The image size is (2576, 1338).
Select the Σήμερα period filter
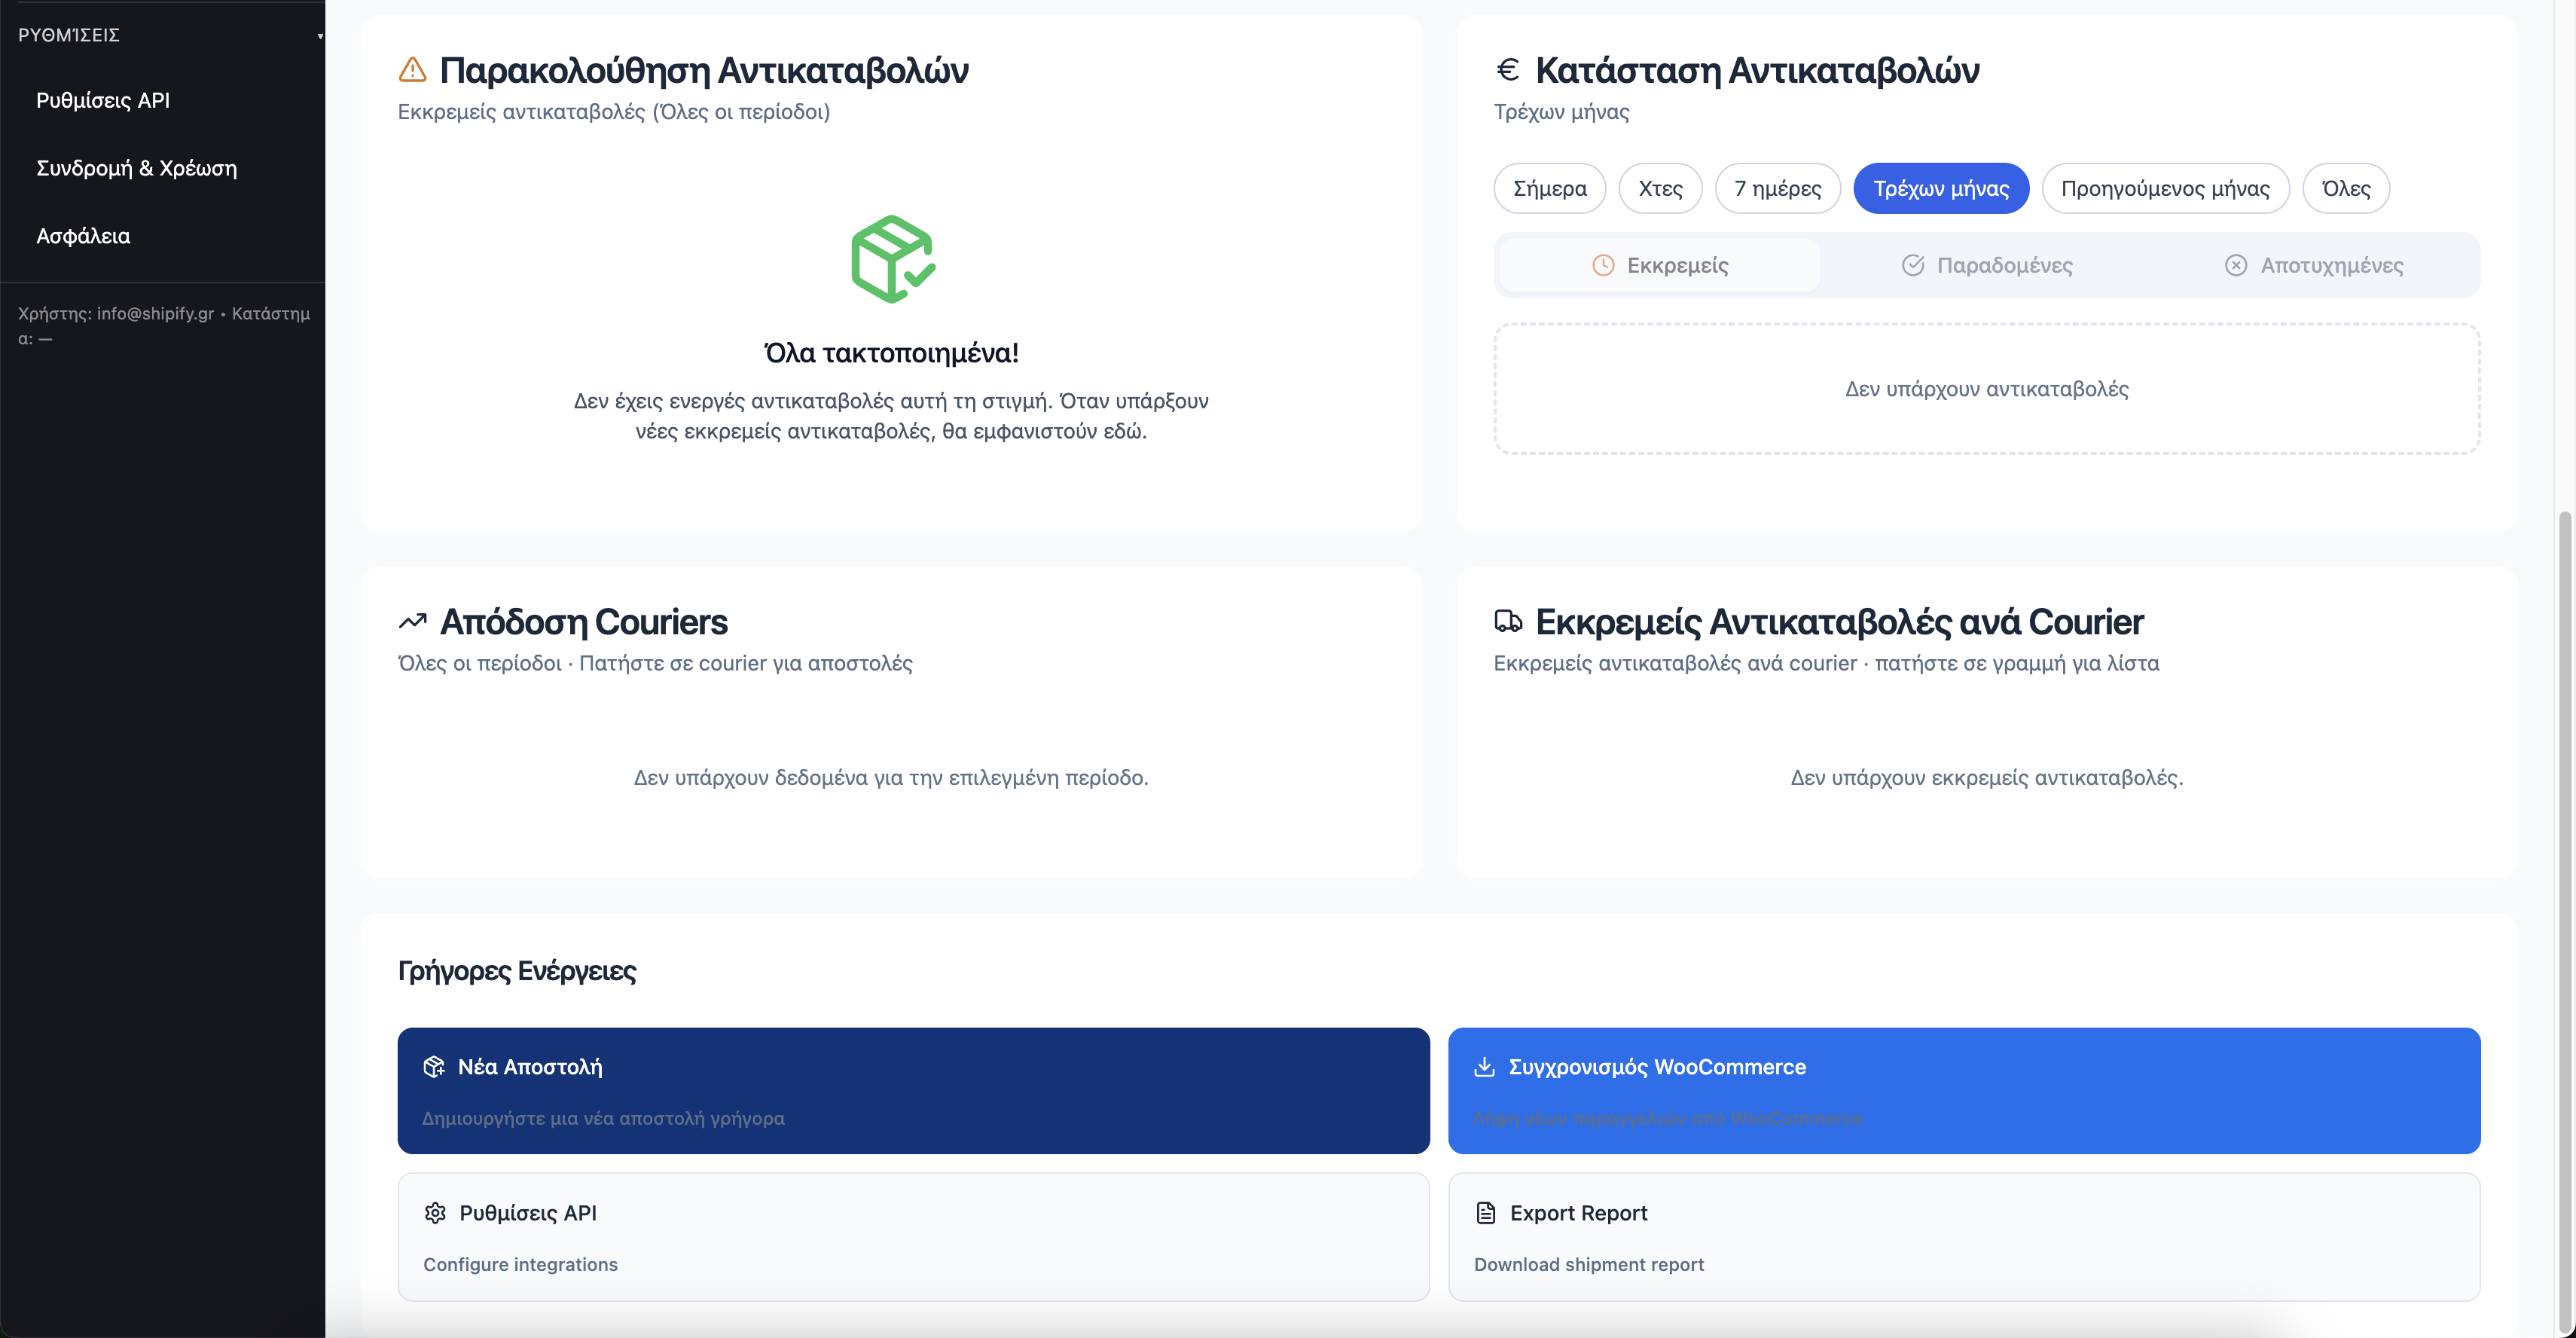(x=1549, y=188)
